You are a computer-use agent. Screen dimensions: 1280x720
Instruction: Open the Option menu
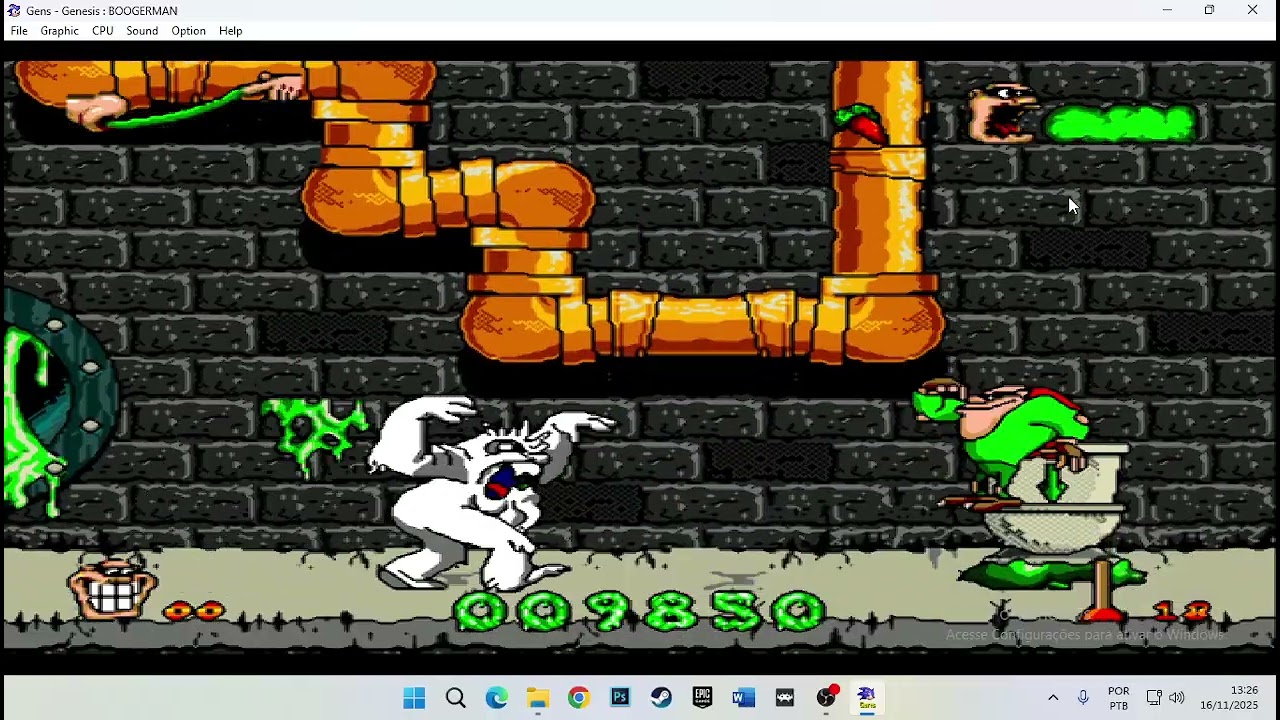point(188,31)
